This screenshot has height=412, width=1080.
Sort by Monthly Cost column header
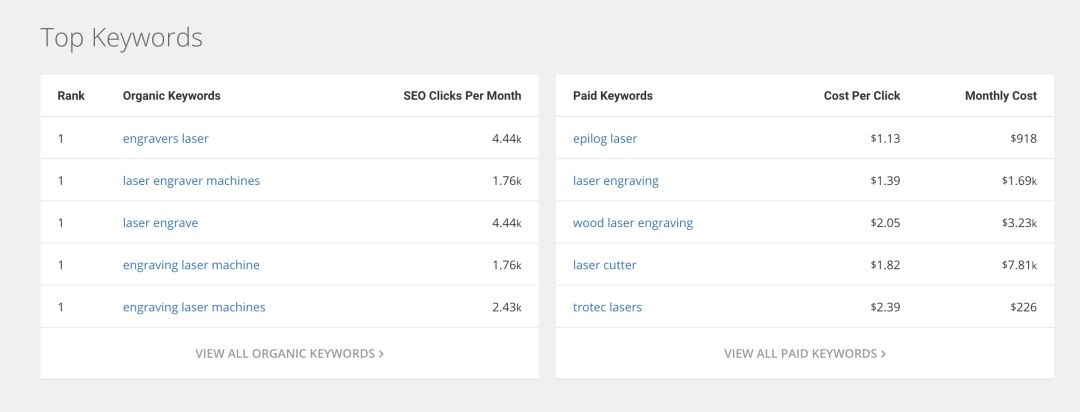[x=1001, y=96]
